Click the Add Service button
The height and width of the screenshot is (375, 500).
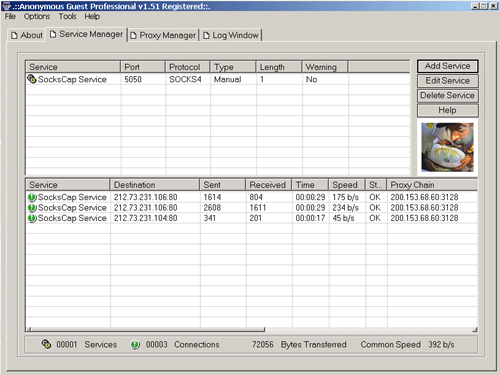coord(447,66)
